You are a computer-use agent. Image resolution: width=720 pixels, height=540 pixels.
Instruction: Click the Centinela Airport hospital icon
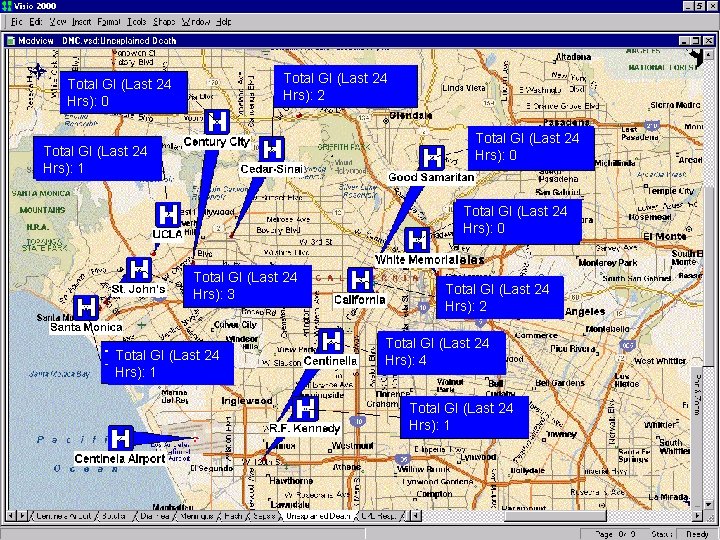point(121,438)
